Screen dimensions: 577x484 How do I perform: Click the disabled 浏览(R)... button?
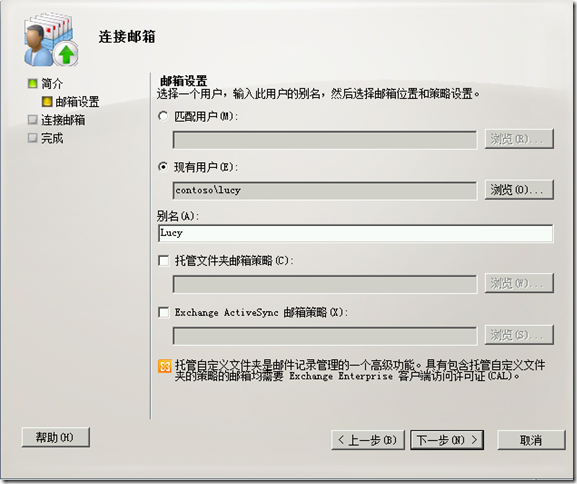519,139
